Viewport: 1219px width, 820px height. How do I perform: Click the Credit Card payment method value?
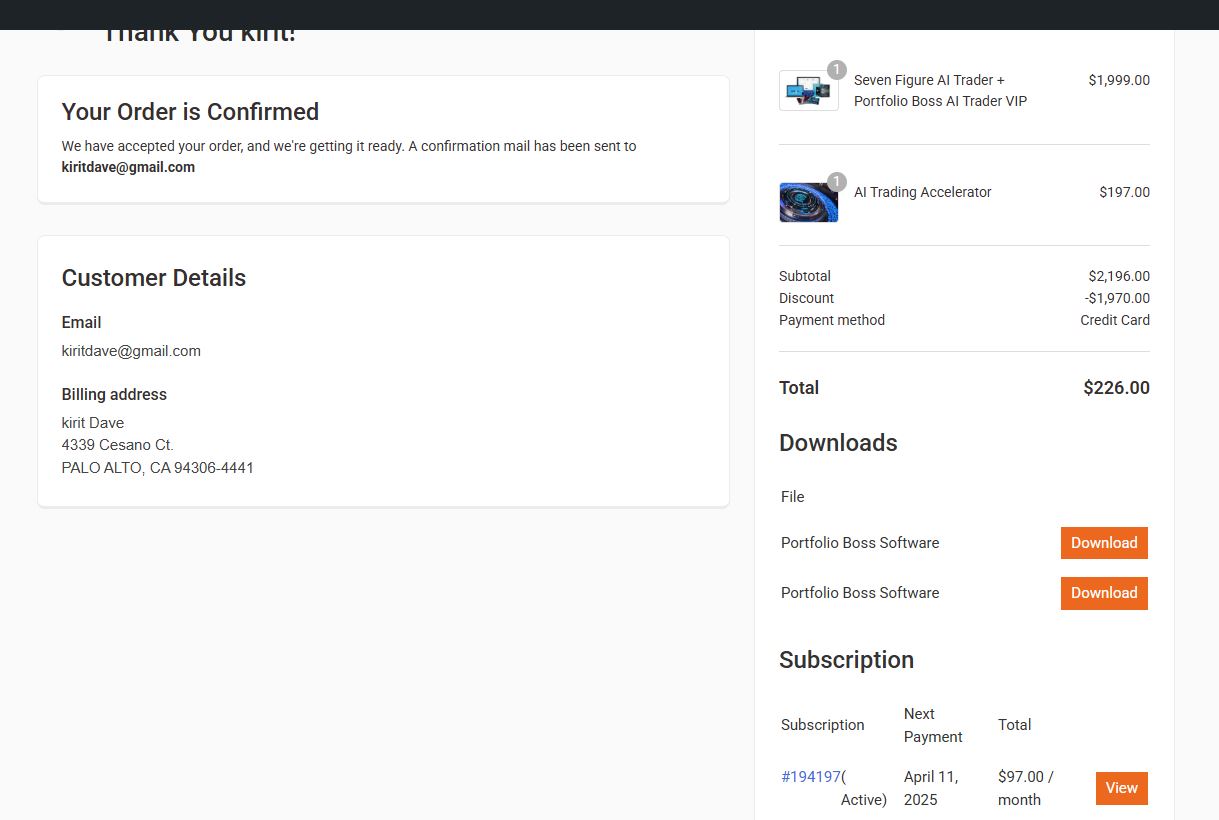(1114, 320)
